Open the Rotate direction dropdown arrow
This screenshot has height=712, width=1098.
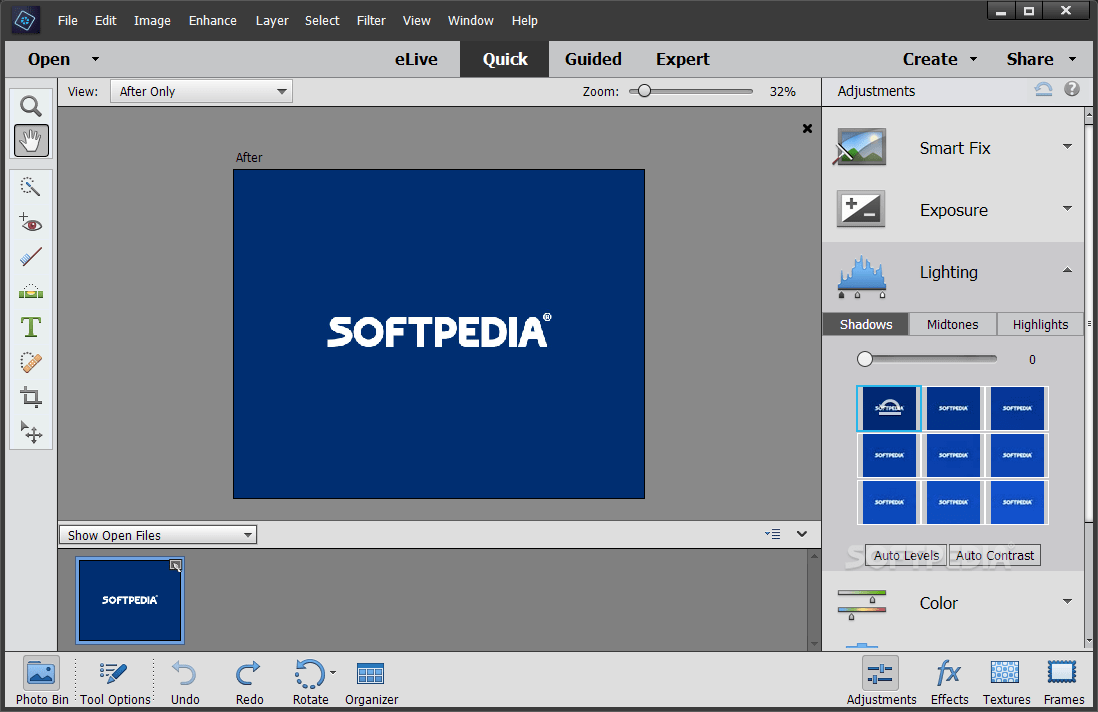point(333,673)
